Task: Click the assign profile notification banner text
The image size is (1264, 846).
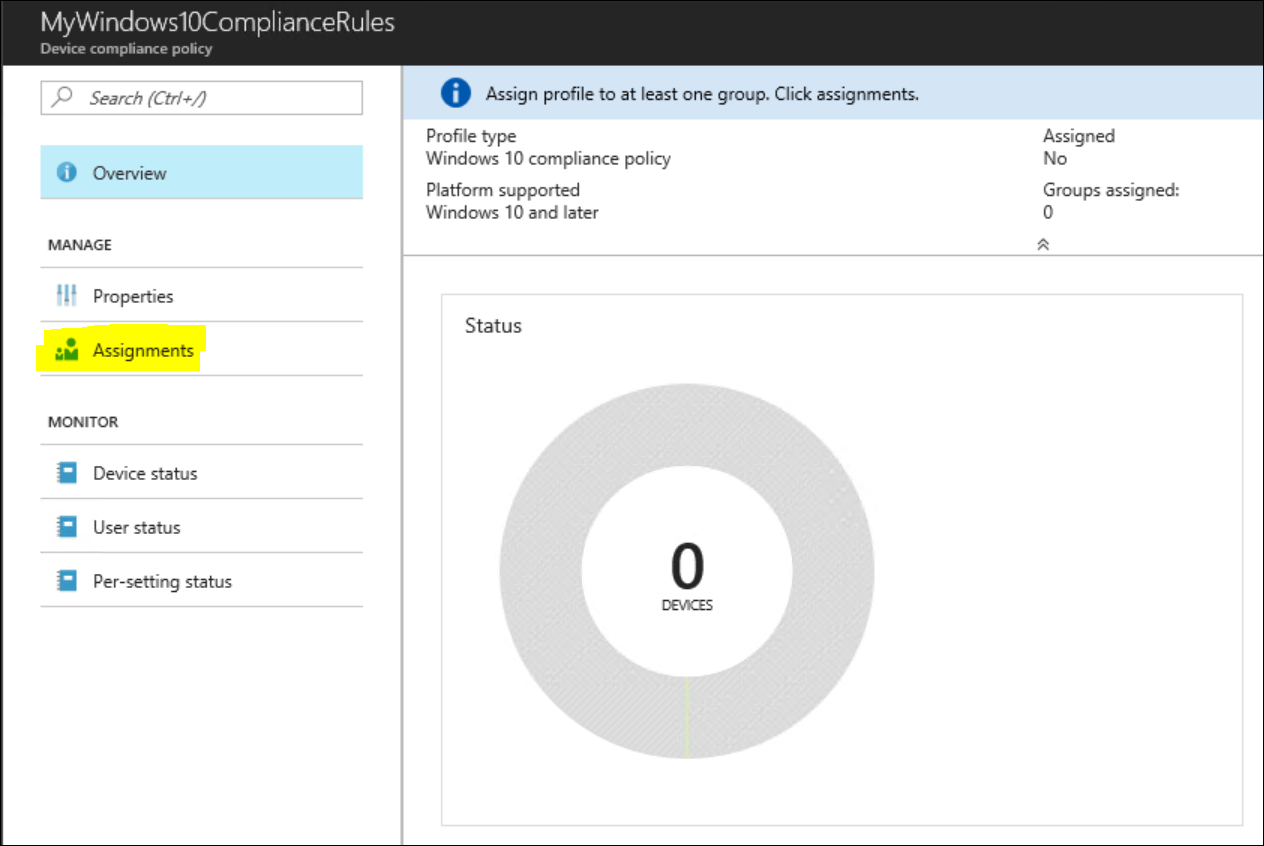Action: click(x=702, y=94)
